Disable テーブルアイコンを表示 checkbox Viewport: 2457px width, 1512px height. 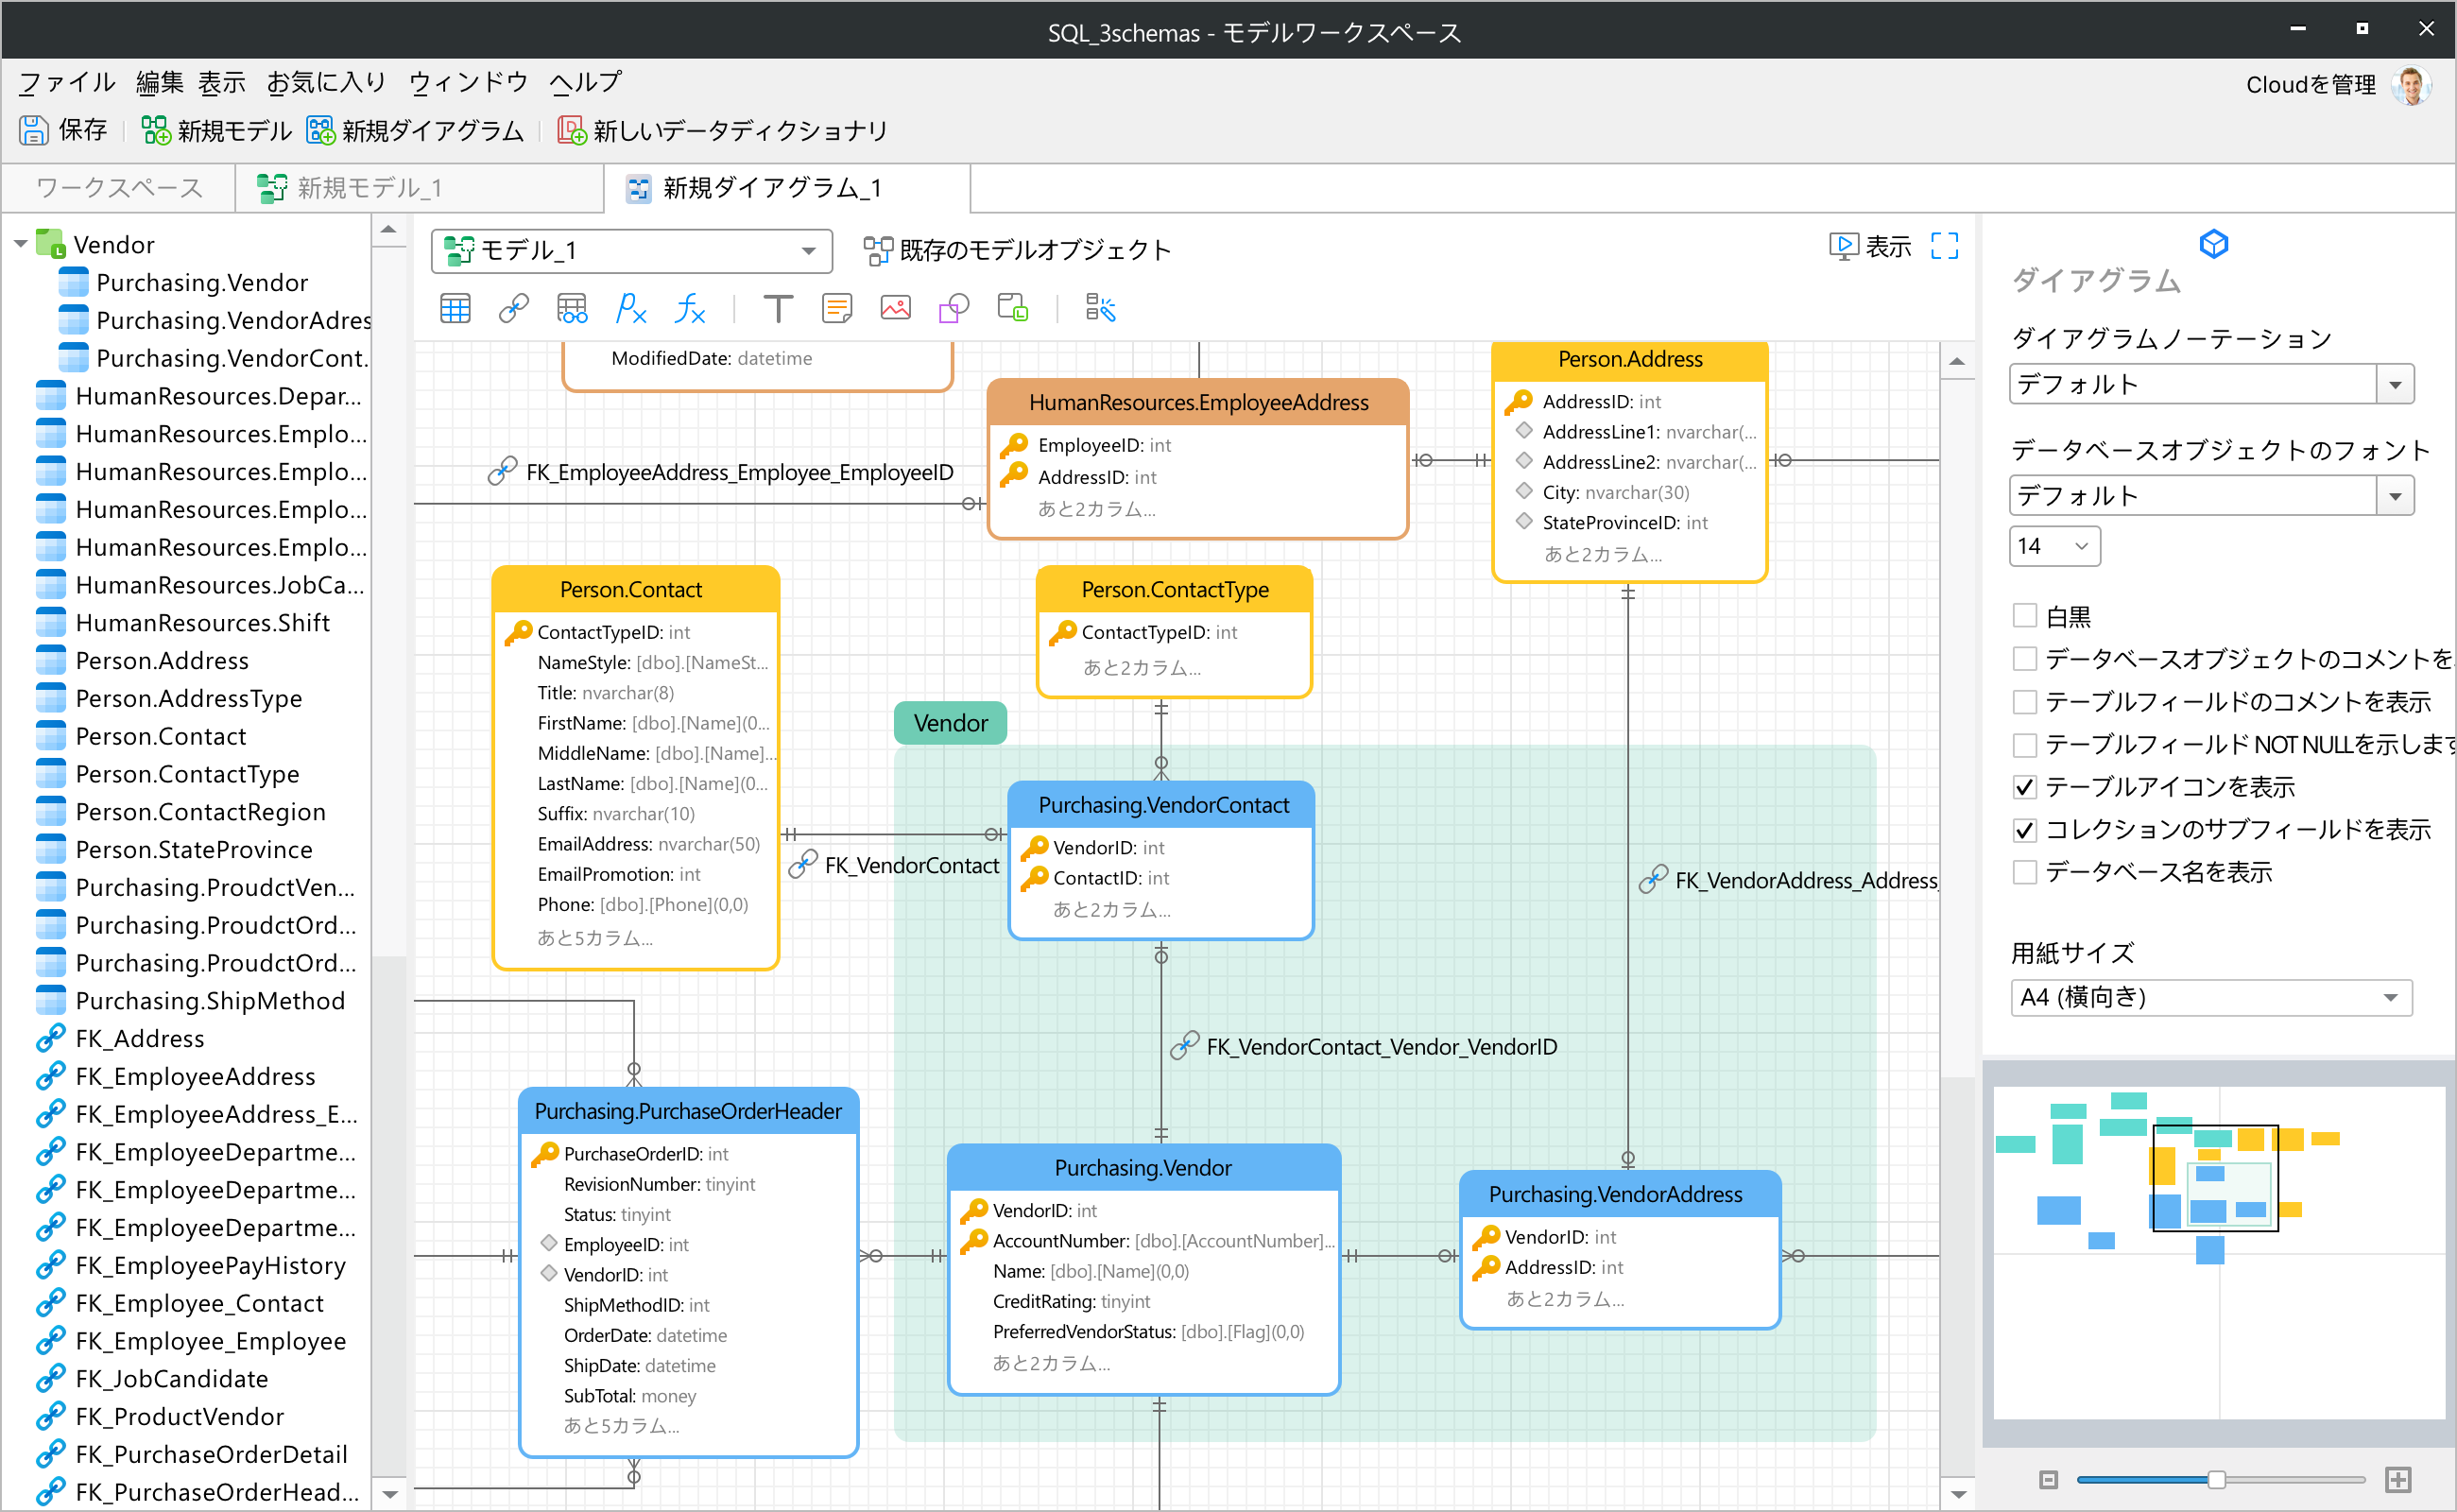(2025, 787)
